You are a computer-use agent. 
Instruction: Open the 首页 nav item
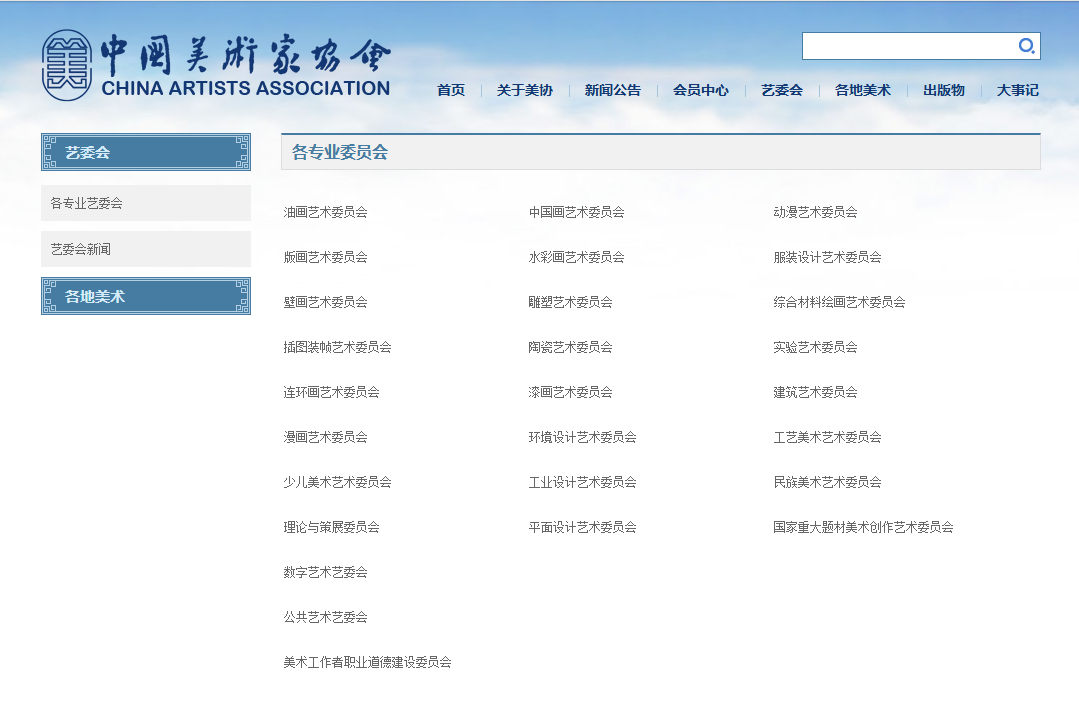[x=451, y=90]
